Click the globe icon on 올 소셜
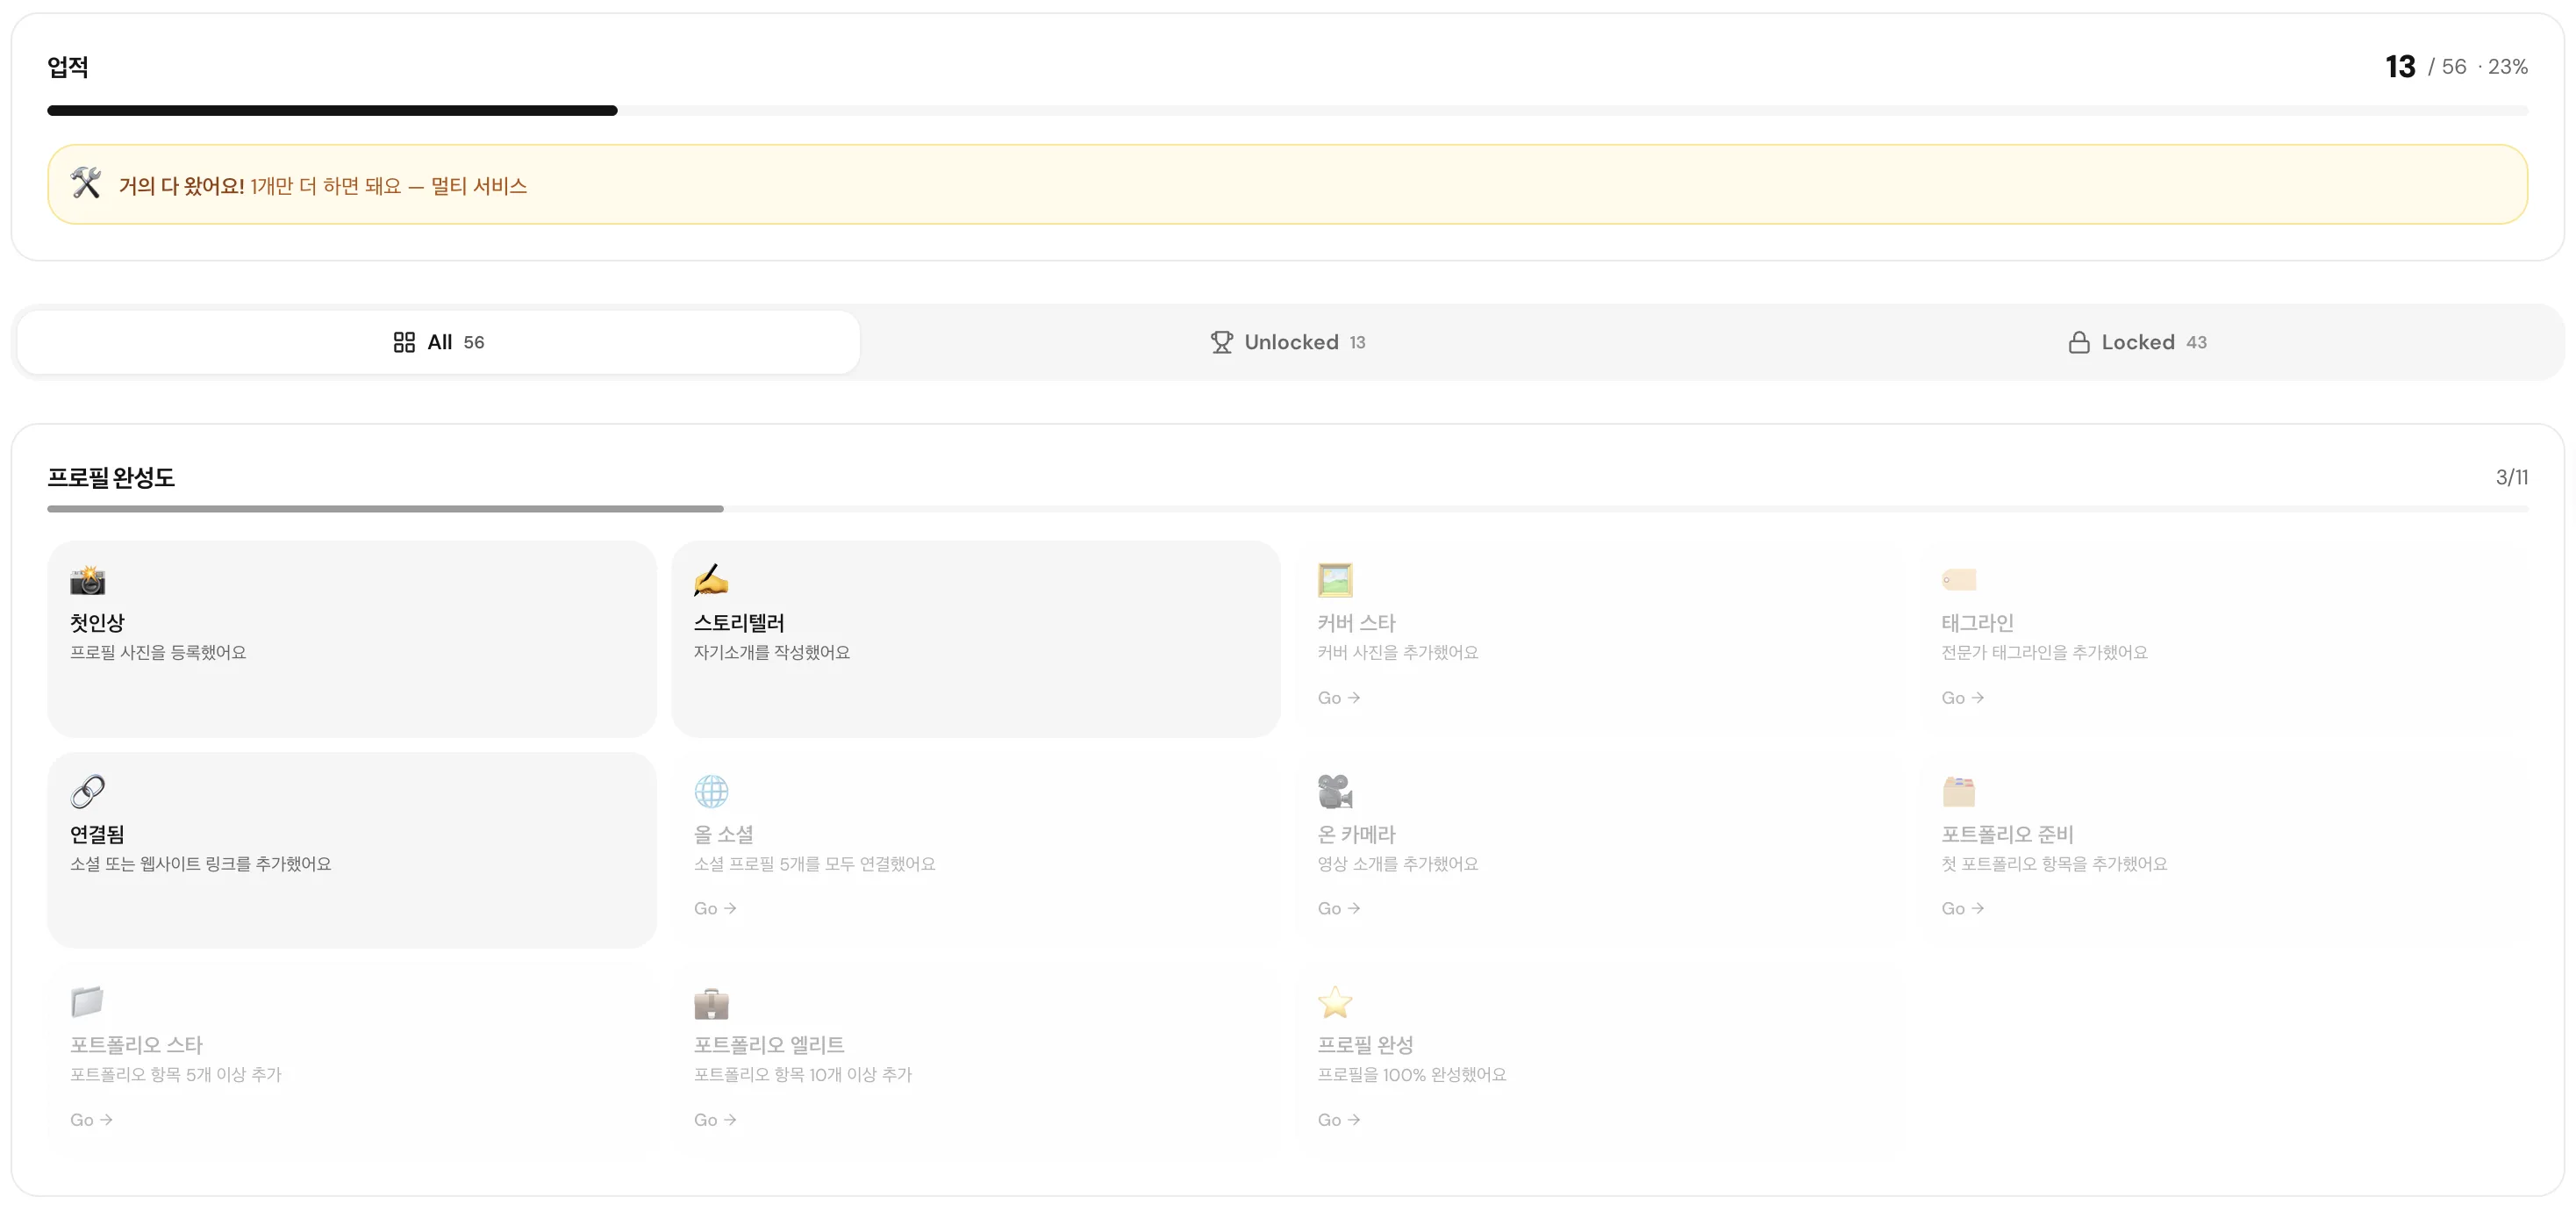Image resolution: width=2576 pixels, height=1211 pixels. (711, 791)
